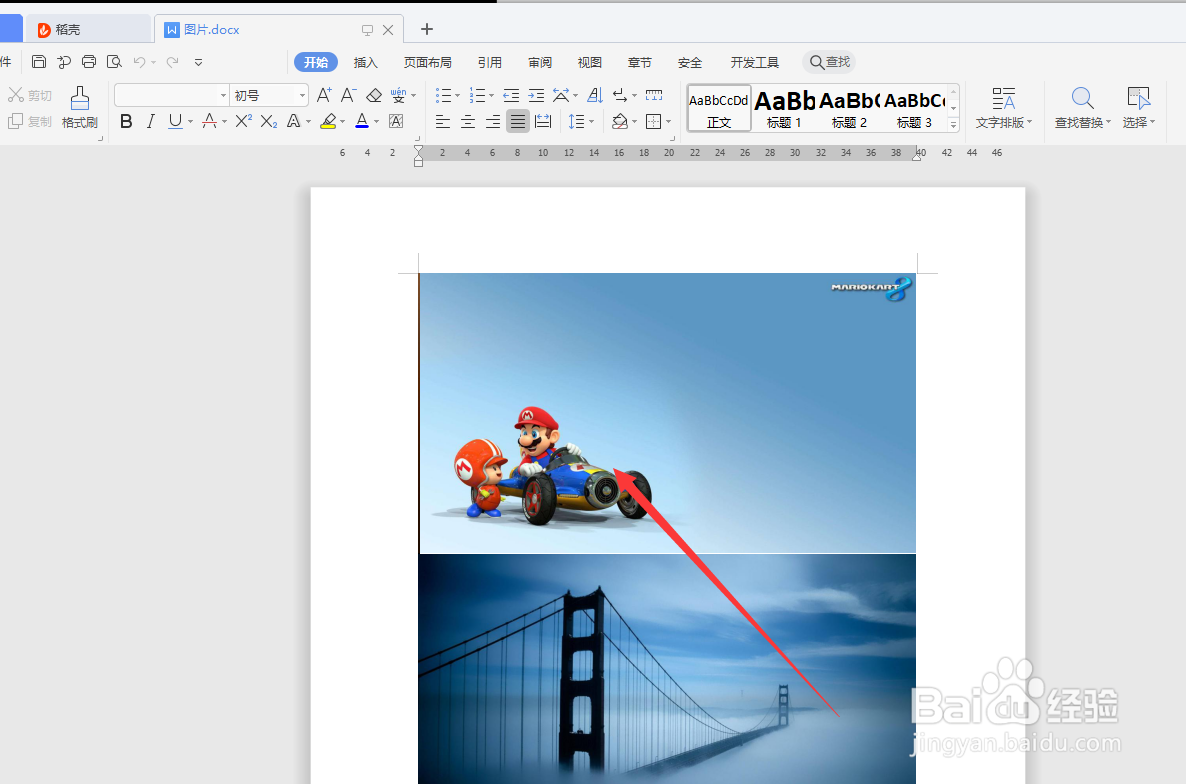Screen dimensions: 1186x784
Task: Toggle strikethrough text formatting
Action: [x=210, y=121]
